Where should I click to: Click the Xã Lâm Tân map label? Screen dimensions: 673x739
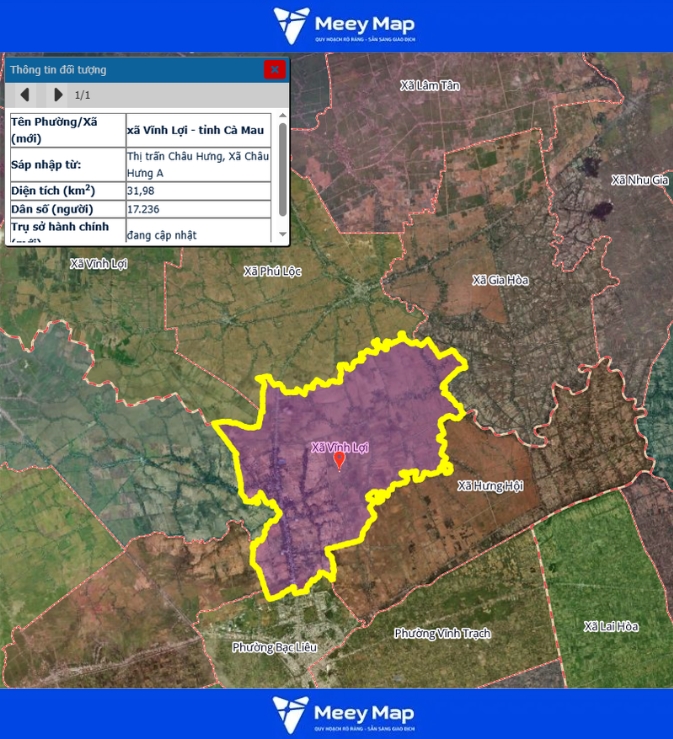point(429,86)
